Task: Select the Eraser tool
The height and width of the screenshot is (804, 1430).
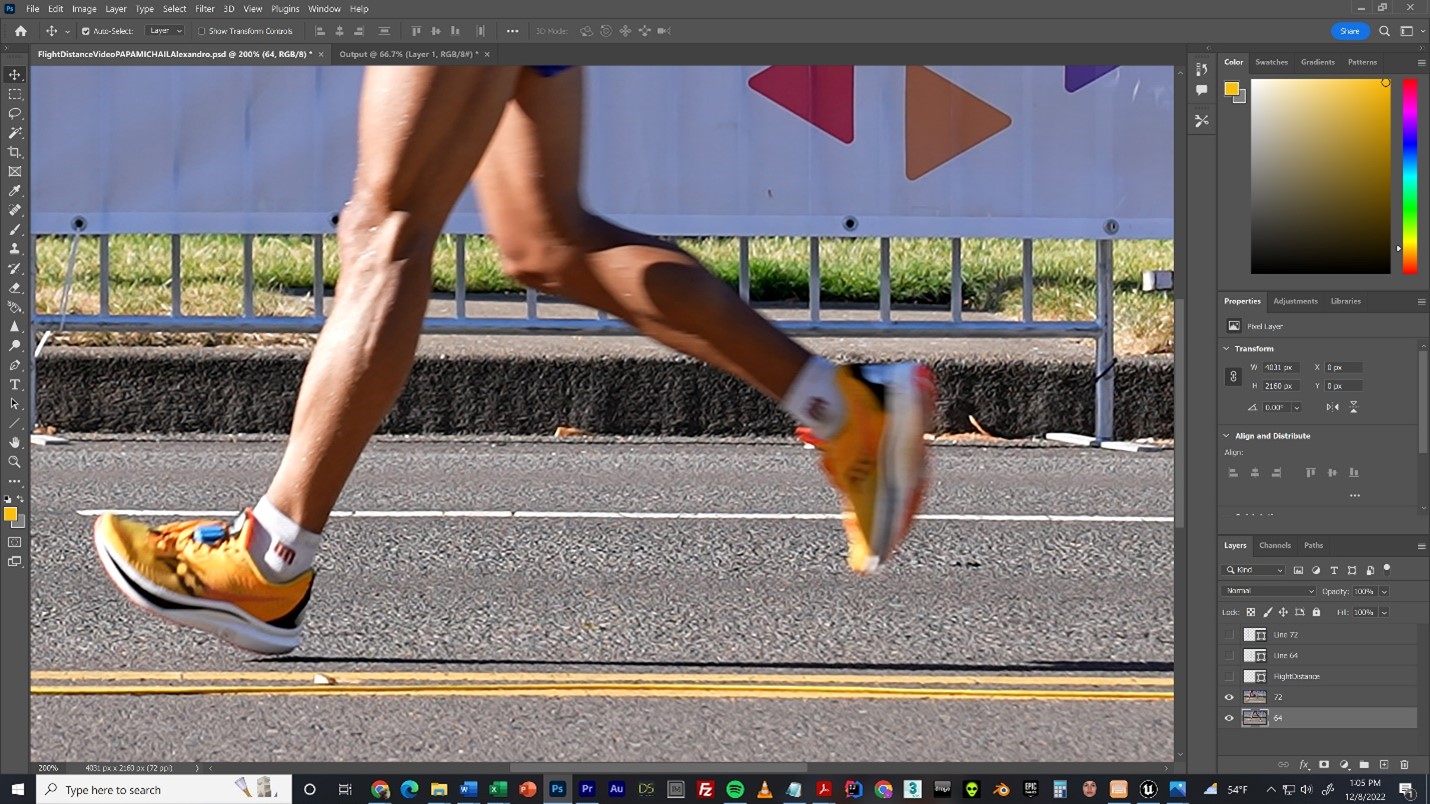Action: coord(15,288)
